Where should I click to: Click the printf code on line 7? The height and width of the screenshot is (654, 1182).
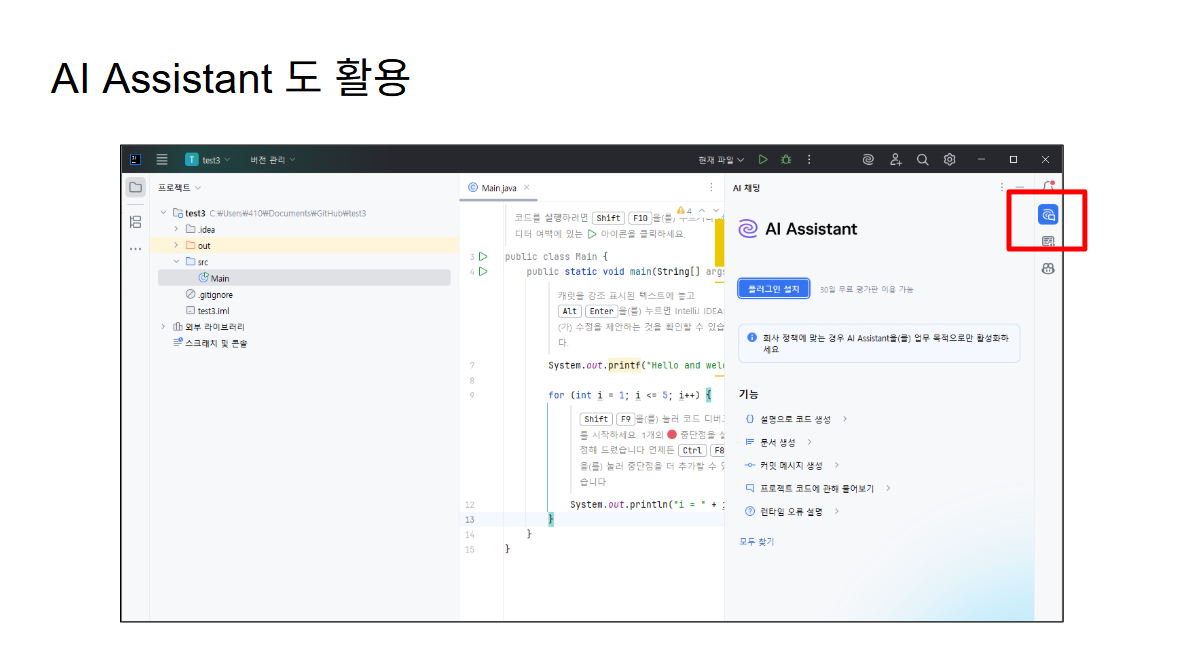point(624,365)
